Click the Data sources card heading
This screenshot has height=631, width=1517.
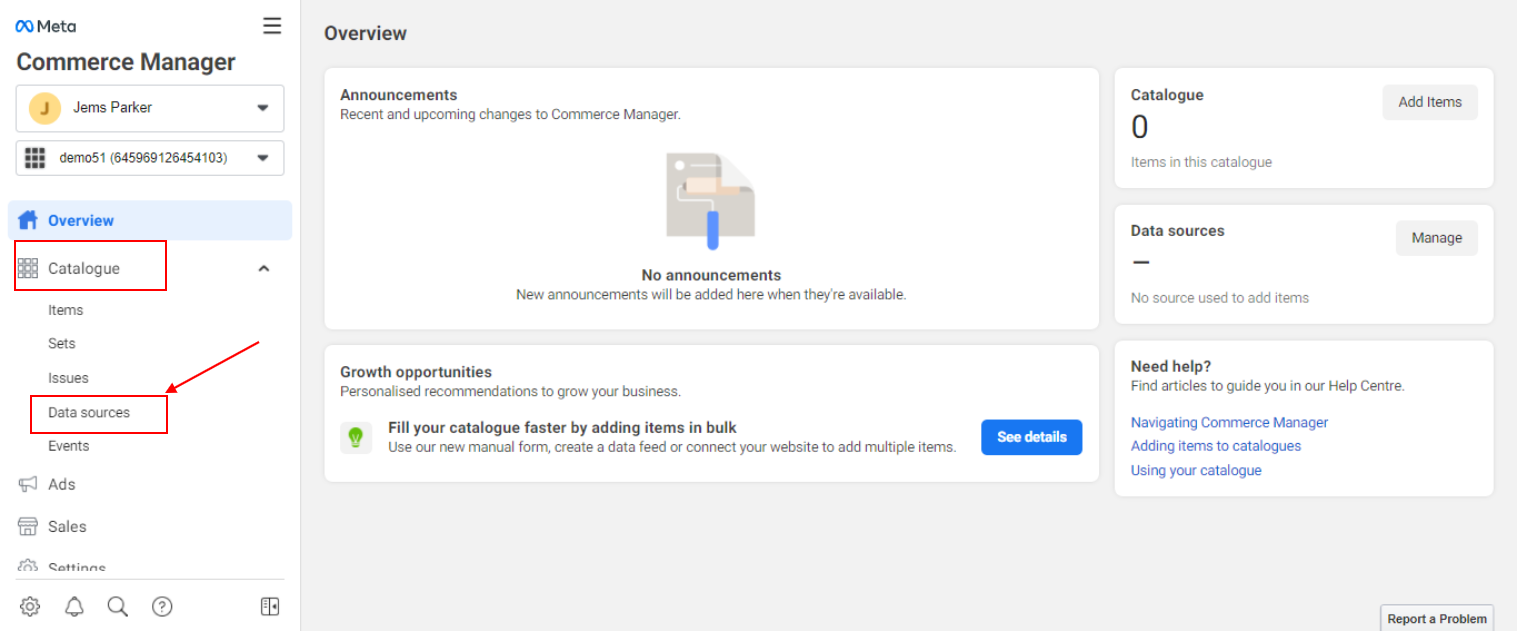pos(1178,230)
